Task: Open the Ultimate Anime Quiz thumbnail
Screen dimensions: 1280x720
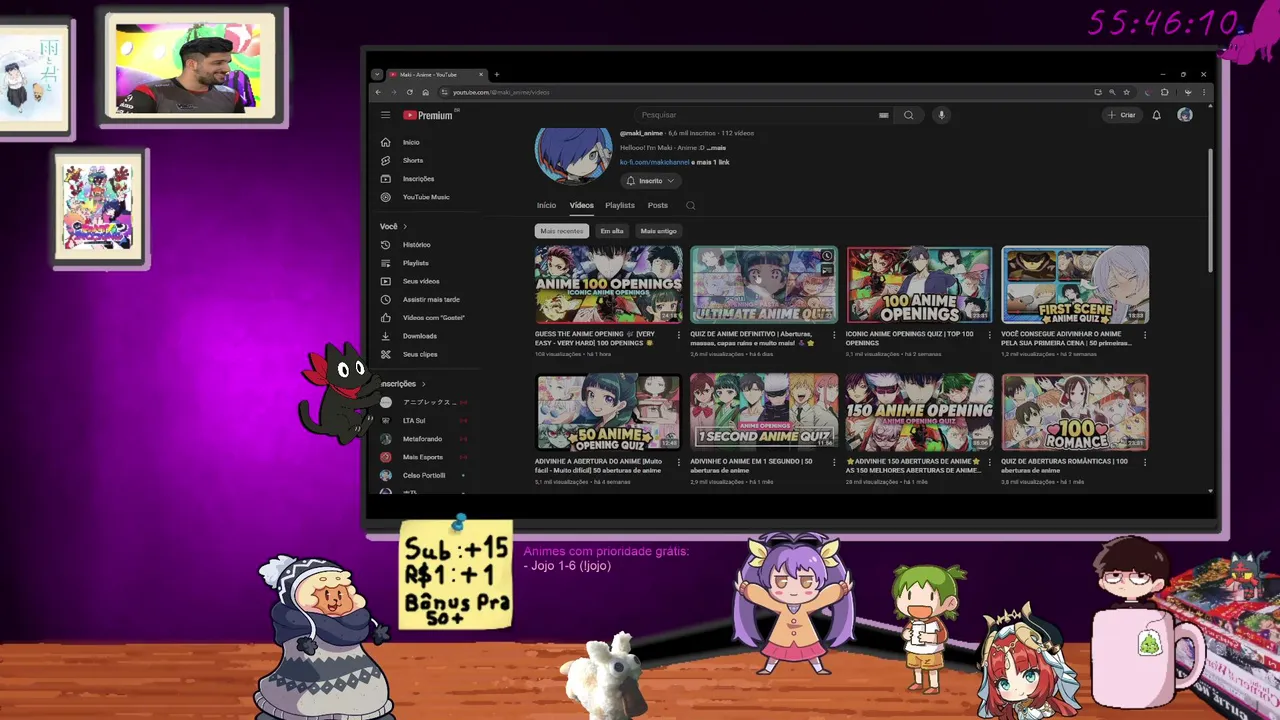Action: (x=764, y=285)
